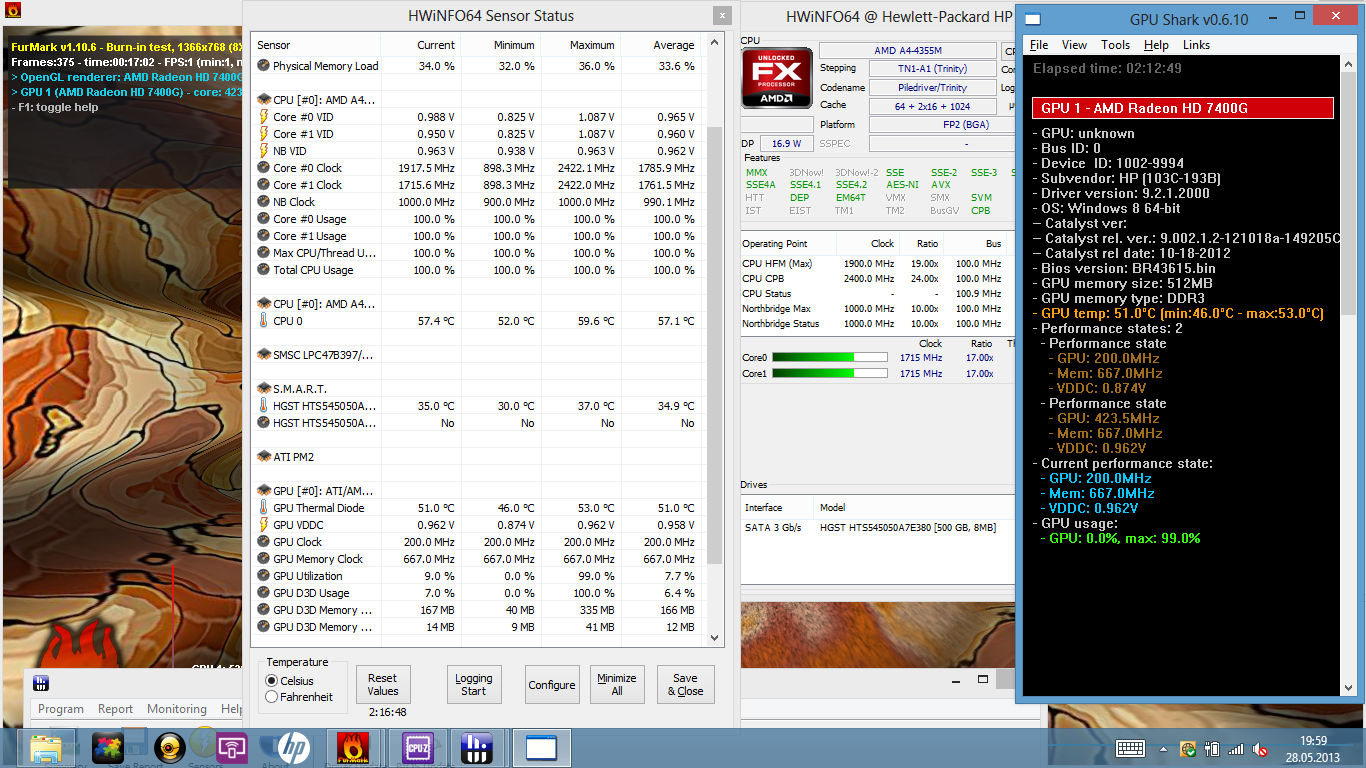Click the S.M.A.R.T. group chip icon
Viewport: 1366px width, 768px height.
[x=264, y=389]
